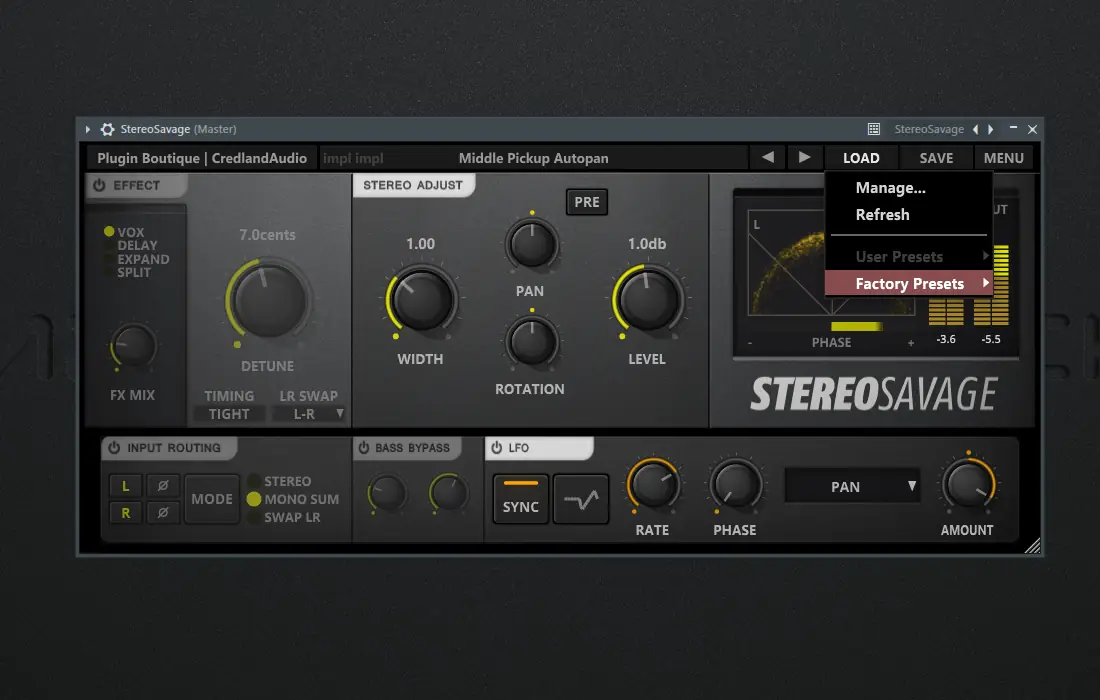Minimize the StereoSavage plugin window

tap(1013, 128)
